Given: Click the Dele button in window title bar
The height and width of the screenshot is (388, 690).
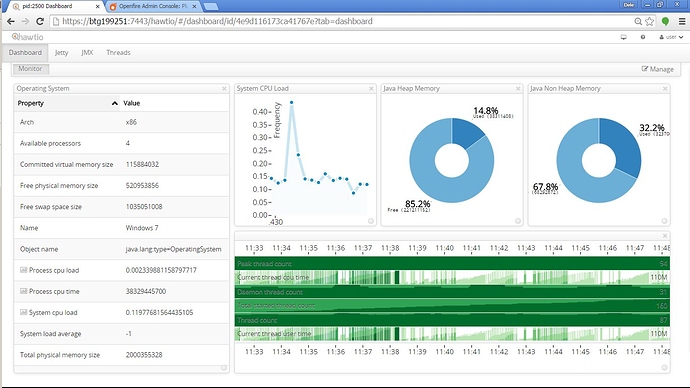Looking at the screenshot, I should (x=628, y=5).
